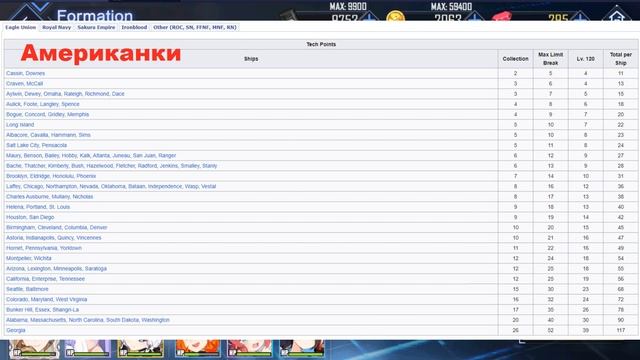Open the Cassin ship link

14,73
